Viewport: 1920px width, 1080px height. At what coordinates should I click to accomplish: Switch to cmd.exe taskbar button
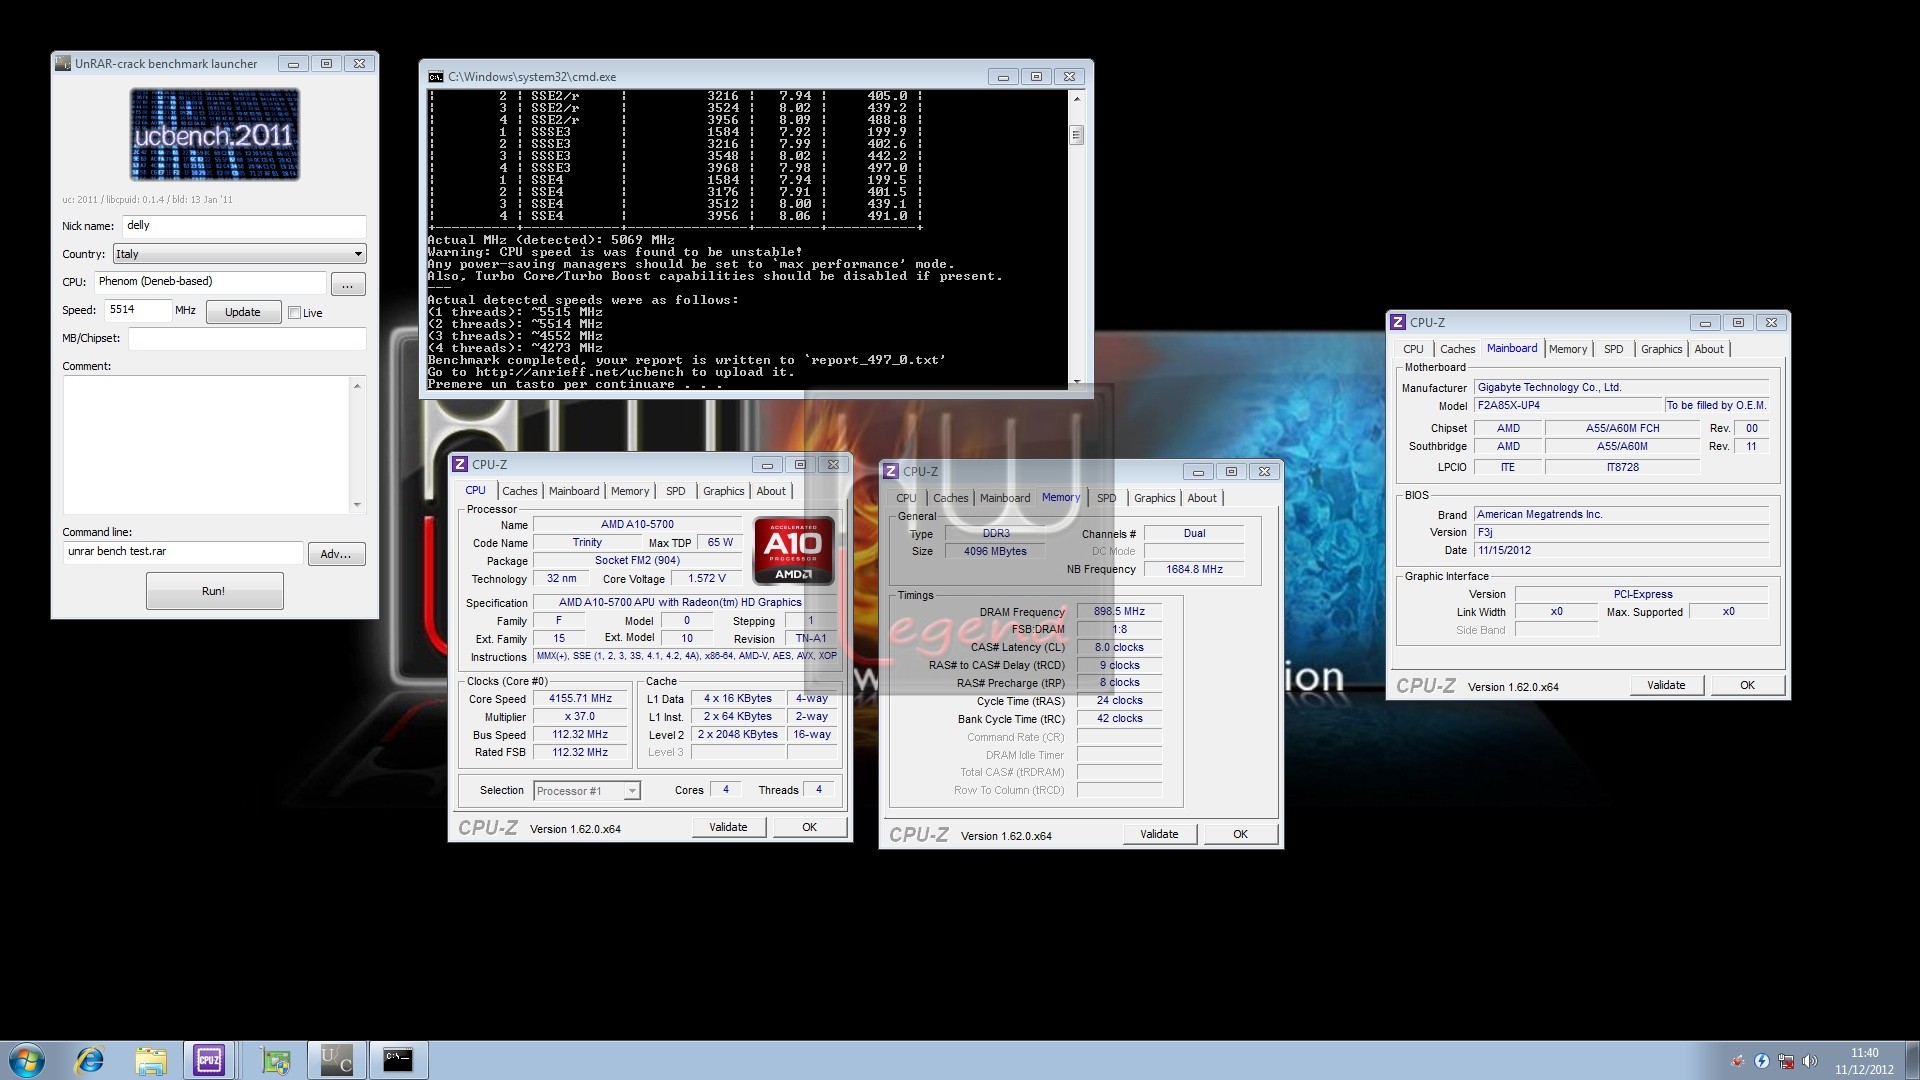click(398, 1060)
